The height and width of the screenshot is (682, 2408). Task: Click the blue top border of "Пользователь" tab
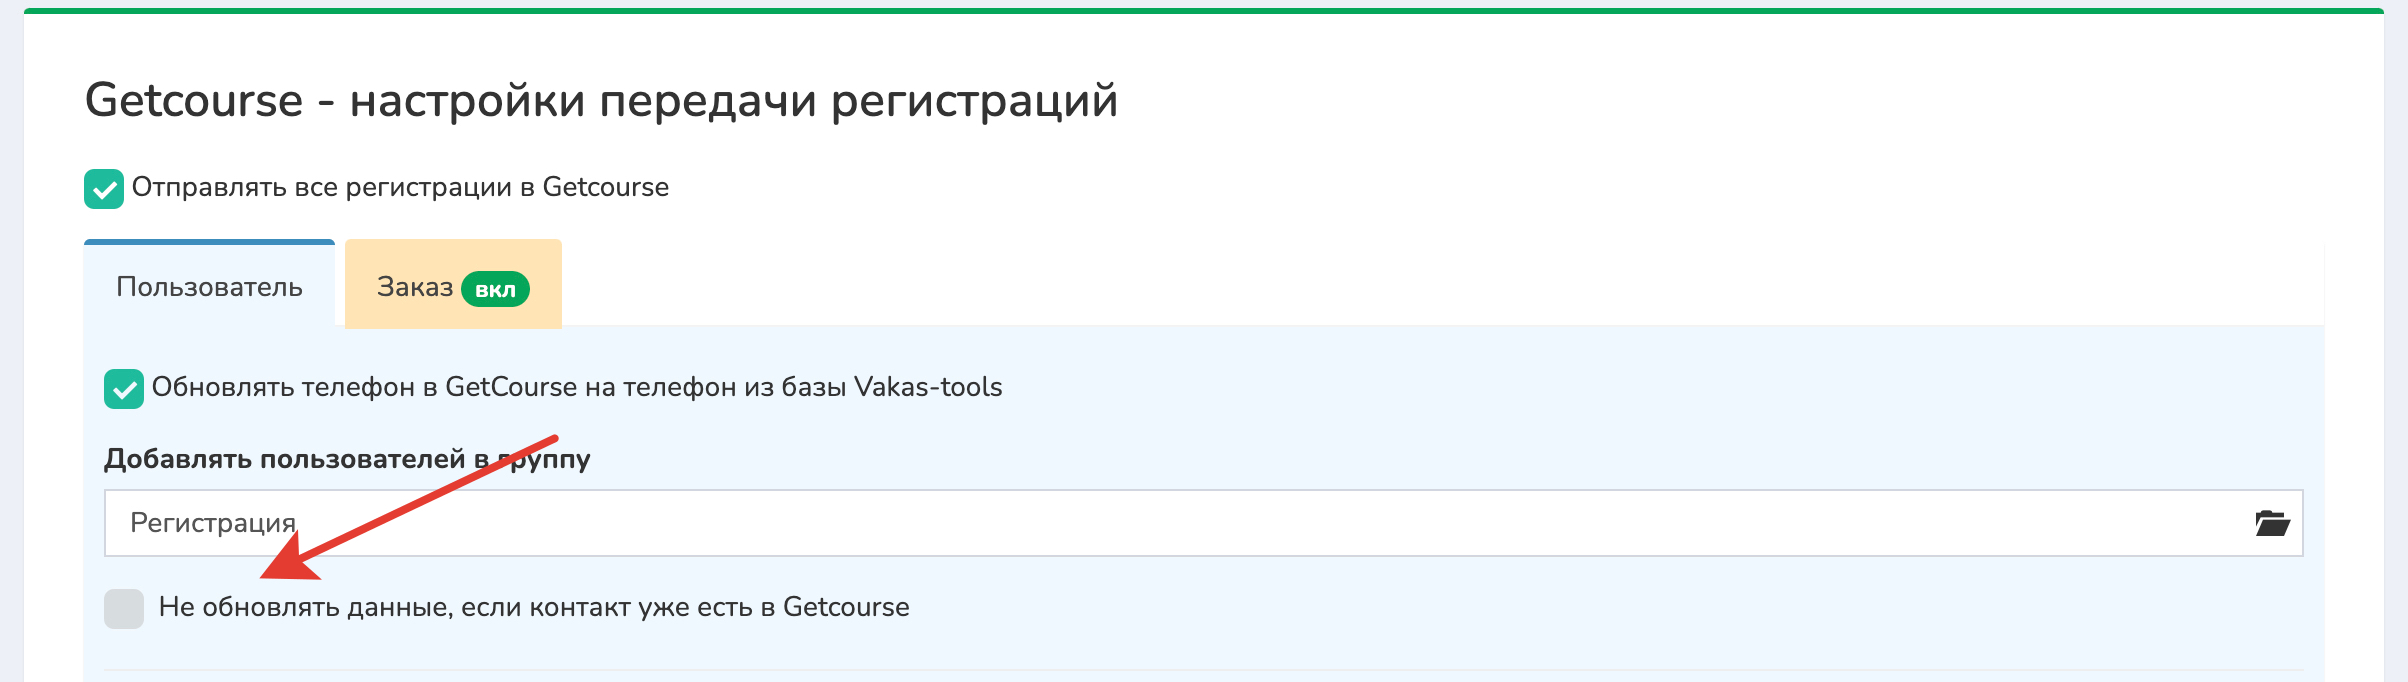pyautogui.click(x=209, y=242)
